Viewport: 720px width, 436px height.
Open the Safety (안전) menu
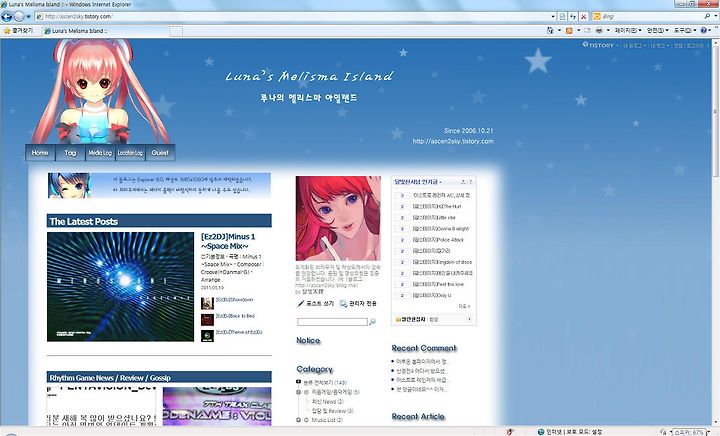tap(658, 31)
